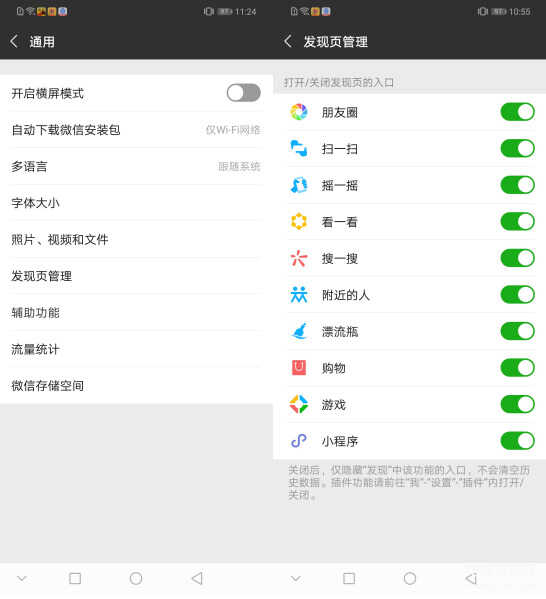Tap battery icon in right status bar
Viewport: 546px width, 599px height.
click(499, 11)
